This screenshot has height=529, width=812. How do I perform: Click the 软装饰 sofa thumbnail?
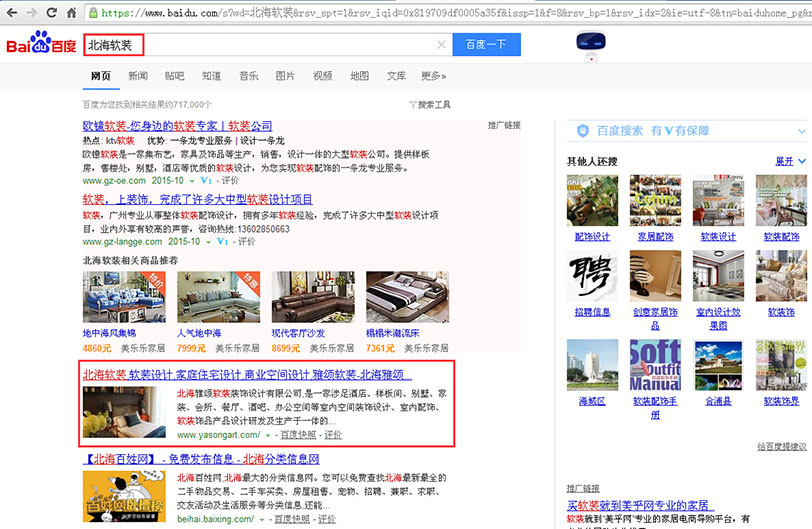[781, 276]
